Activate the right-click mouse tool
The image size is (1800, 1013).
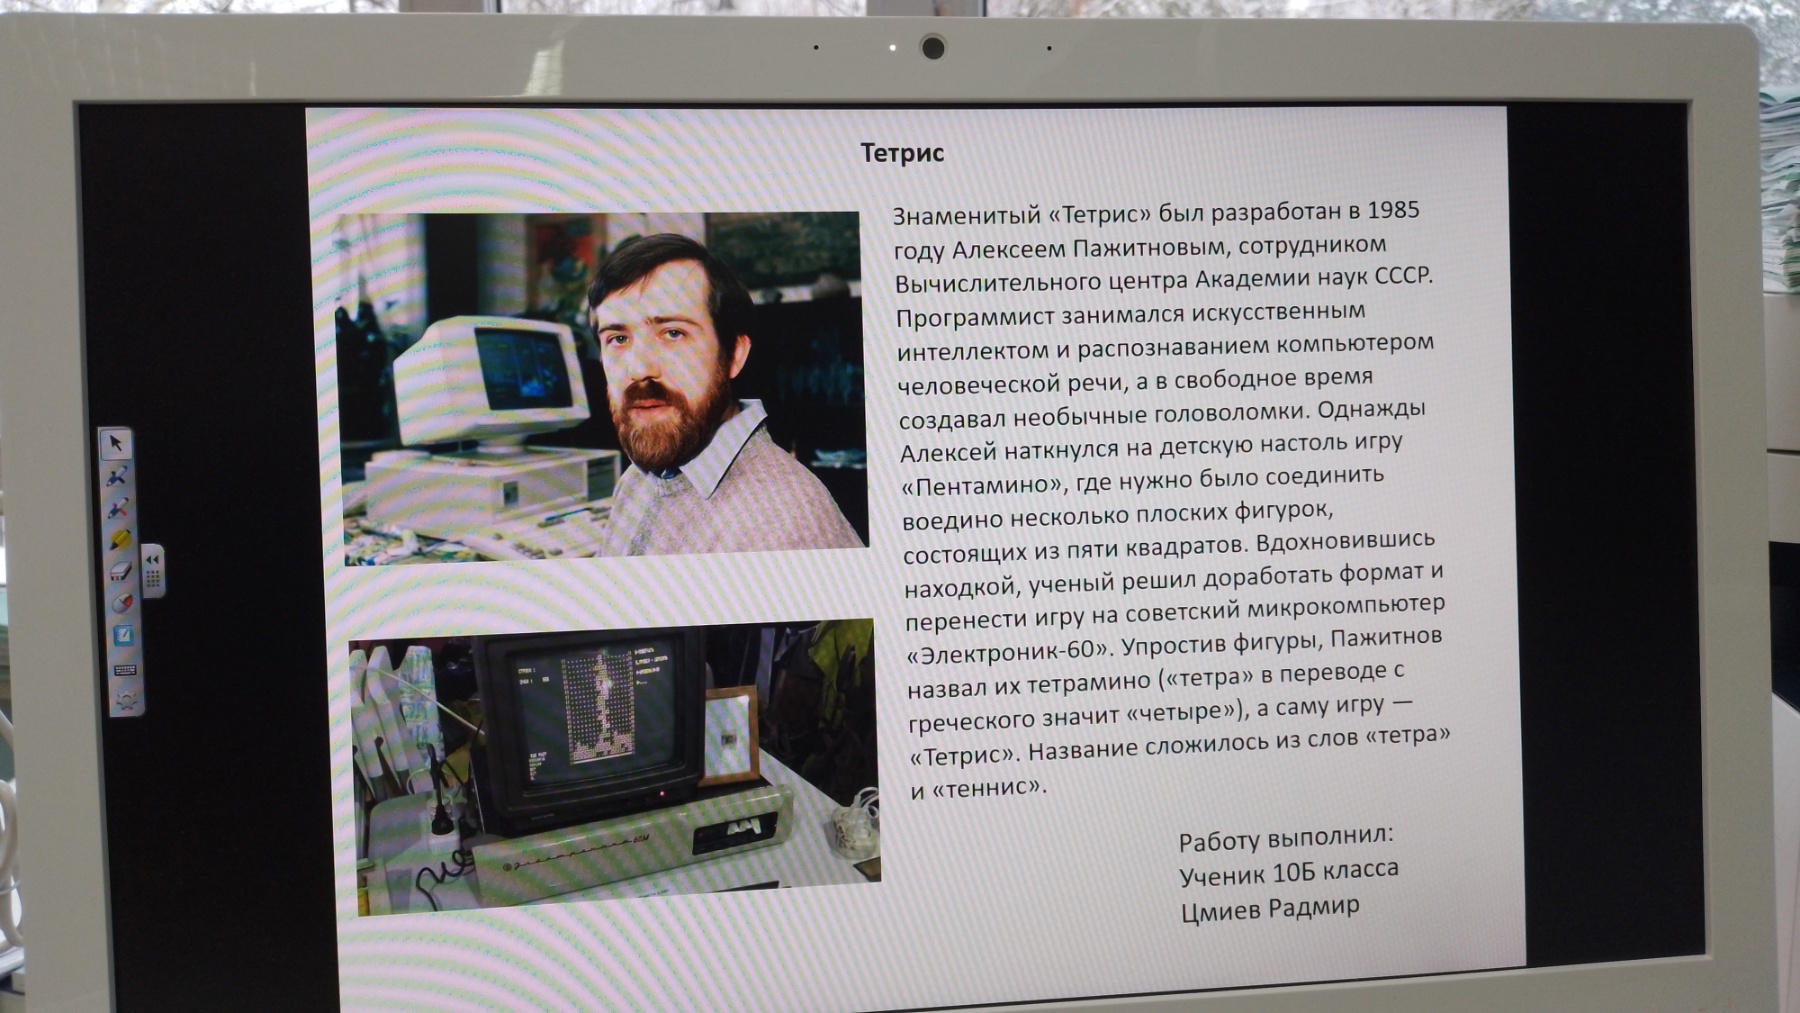pyautogui.click(x=122, y=604)
